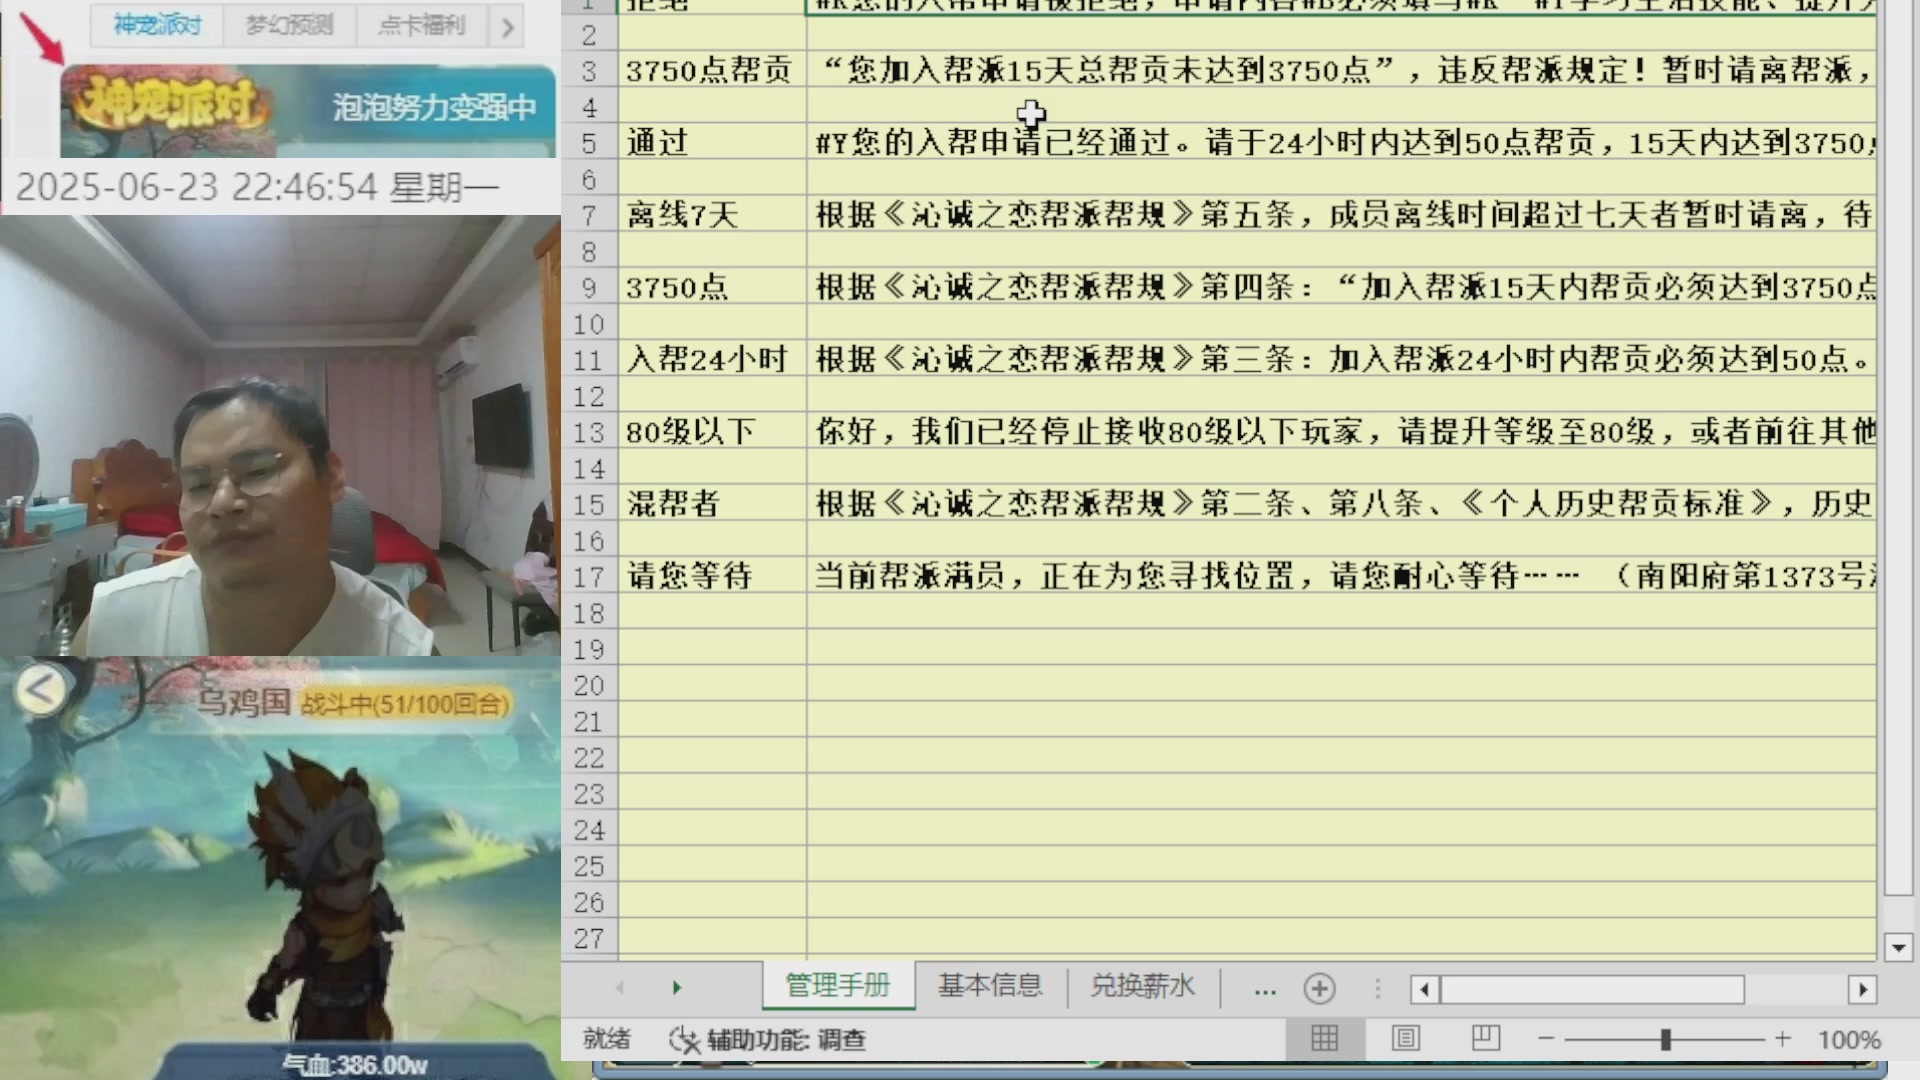This screenshot has width=1920, height=1080.
Task: Select cell containing 通过
Action: coord(712,142)
